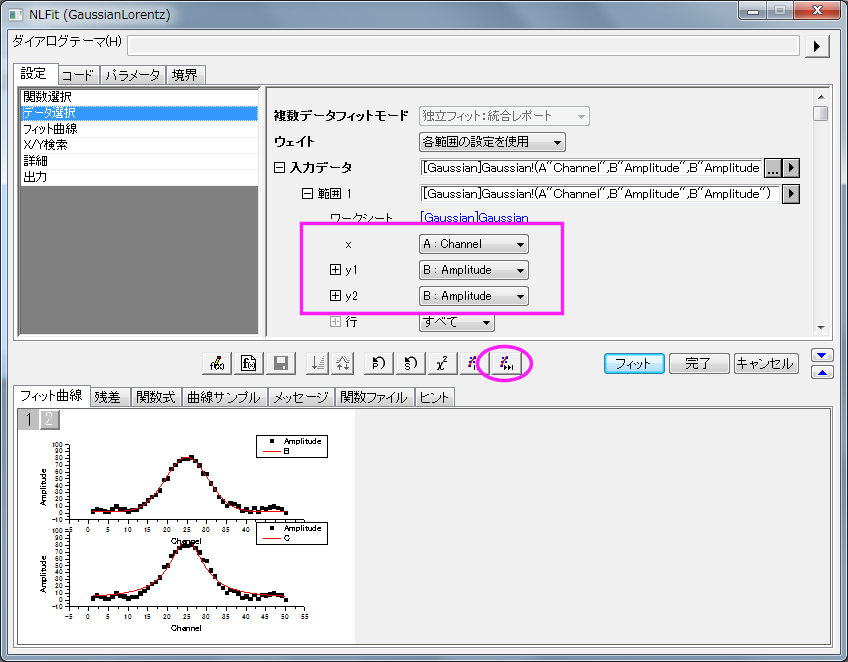
Task: Click the 範囲 1 range text field
Action: pos(599,194)
